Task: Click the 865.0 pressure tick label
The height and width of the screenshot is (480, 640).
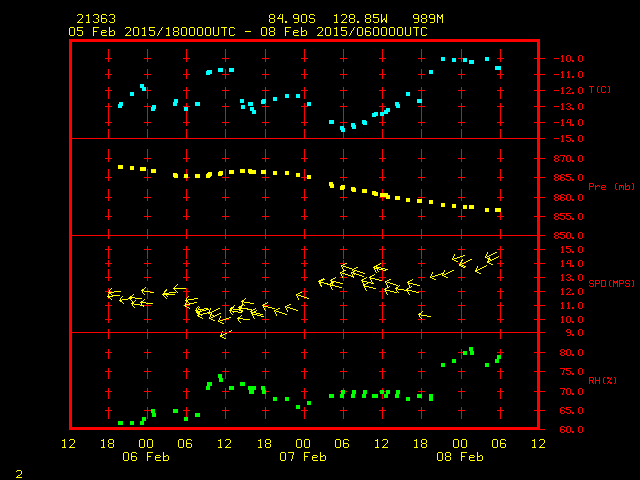Action: pyautogui.click(x=569, y=178)
